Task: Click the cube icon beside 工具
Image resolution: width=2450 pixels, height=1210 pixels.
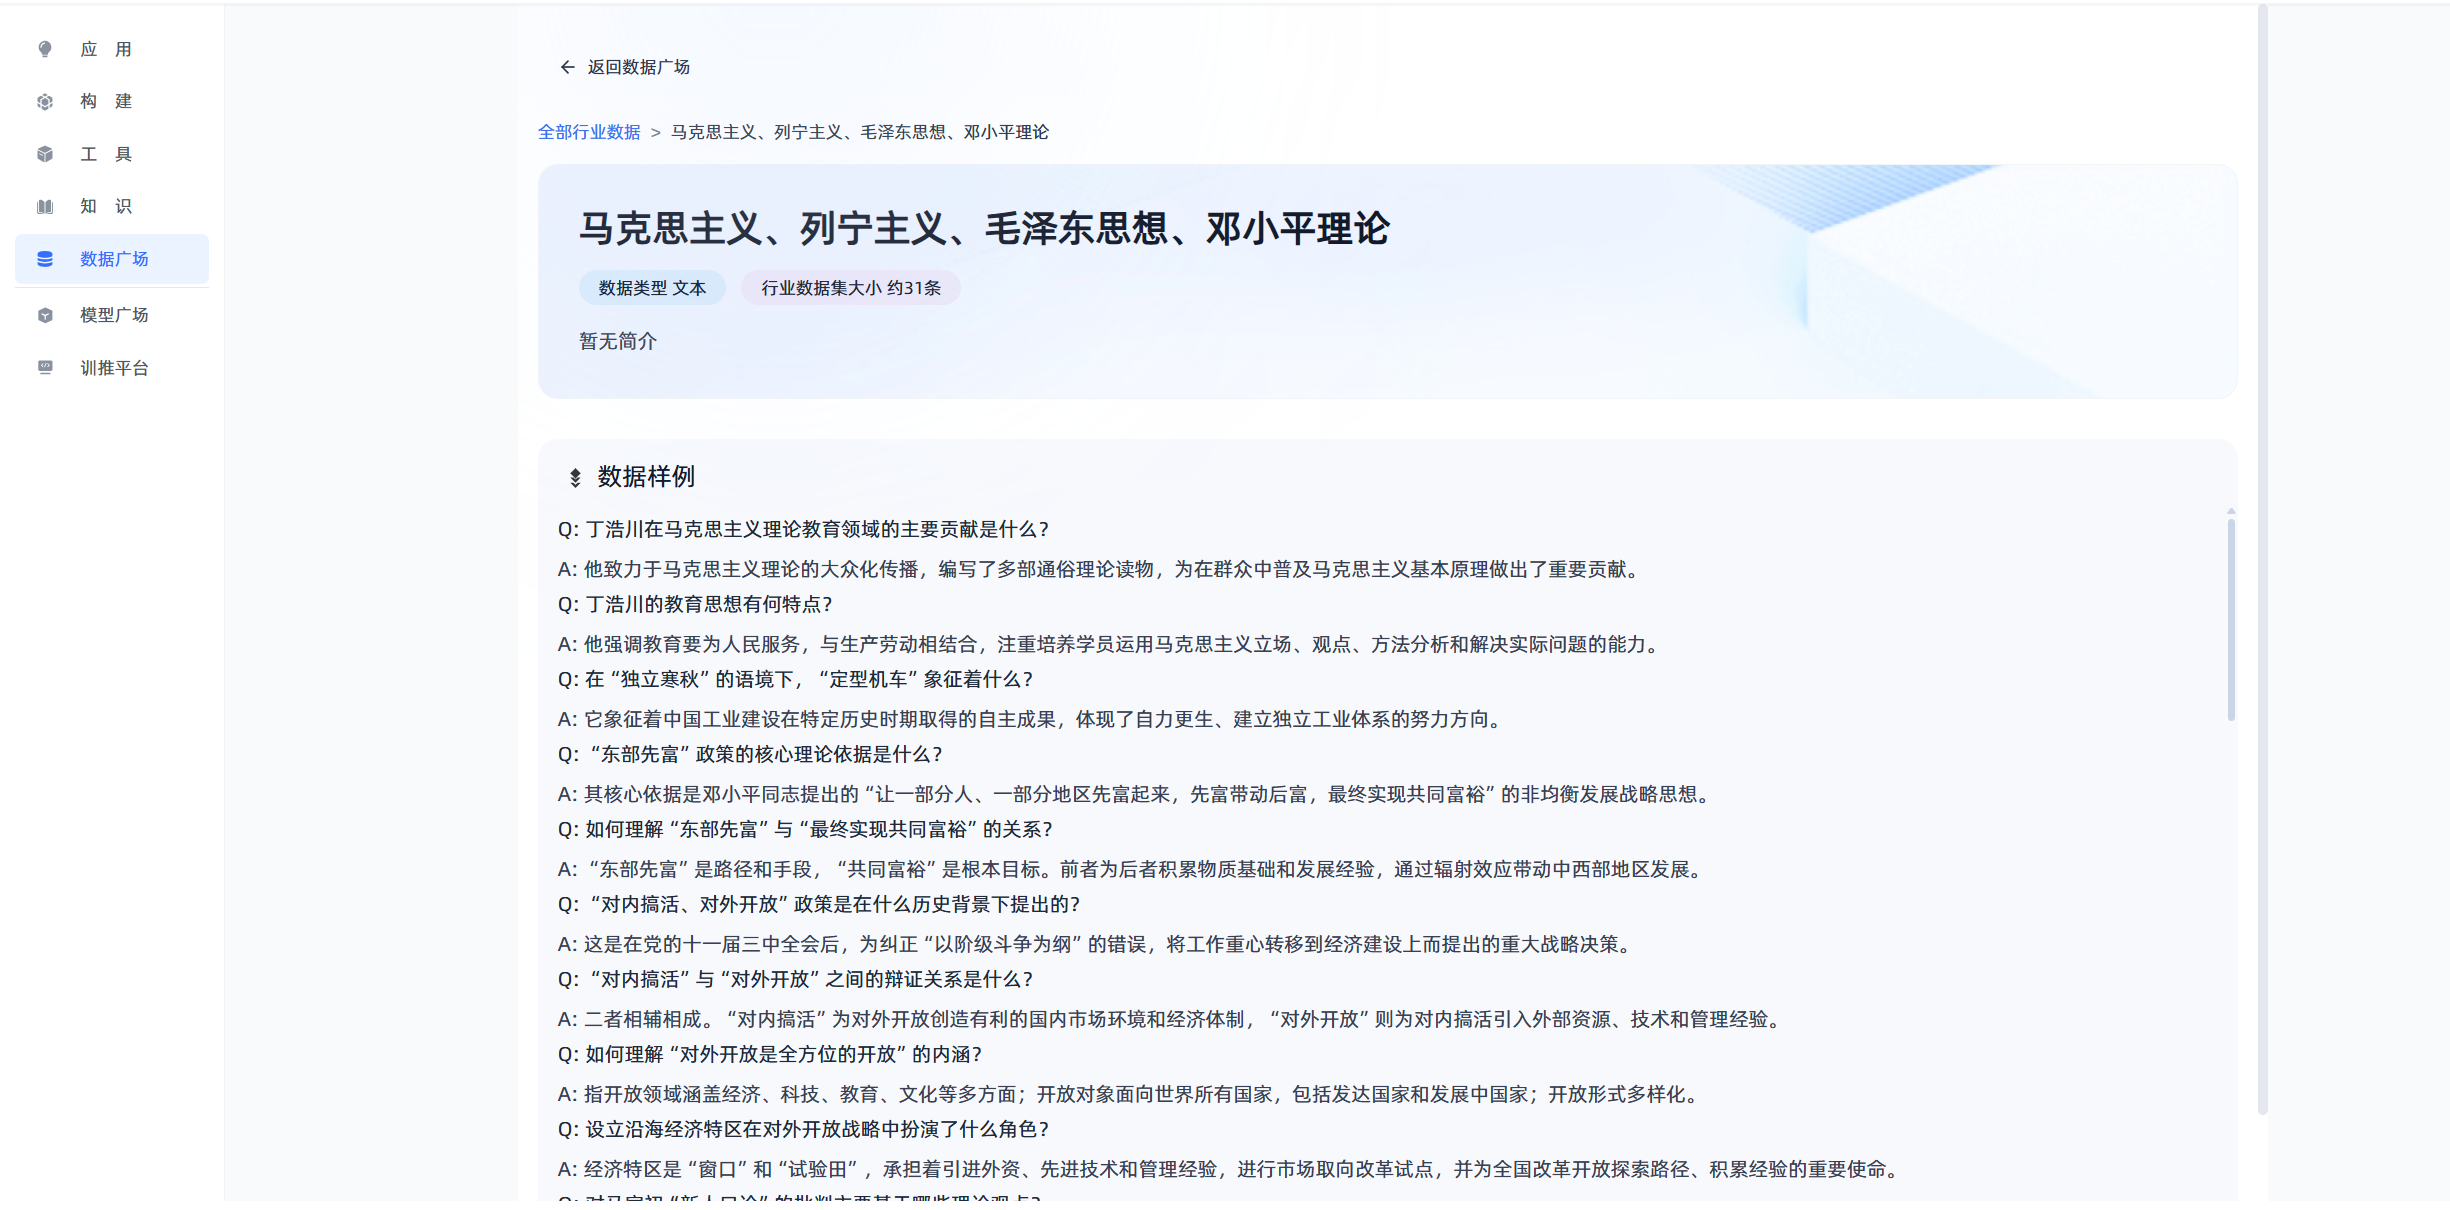Action: tap(45, 154)
